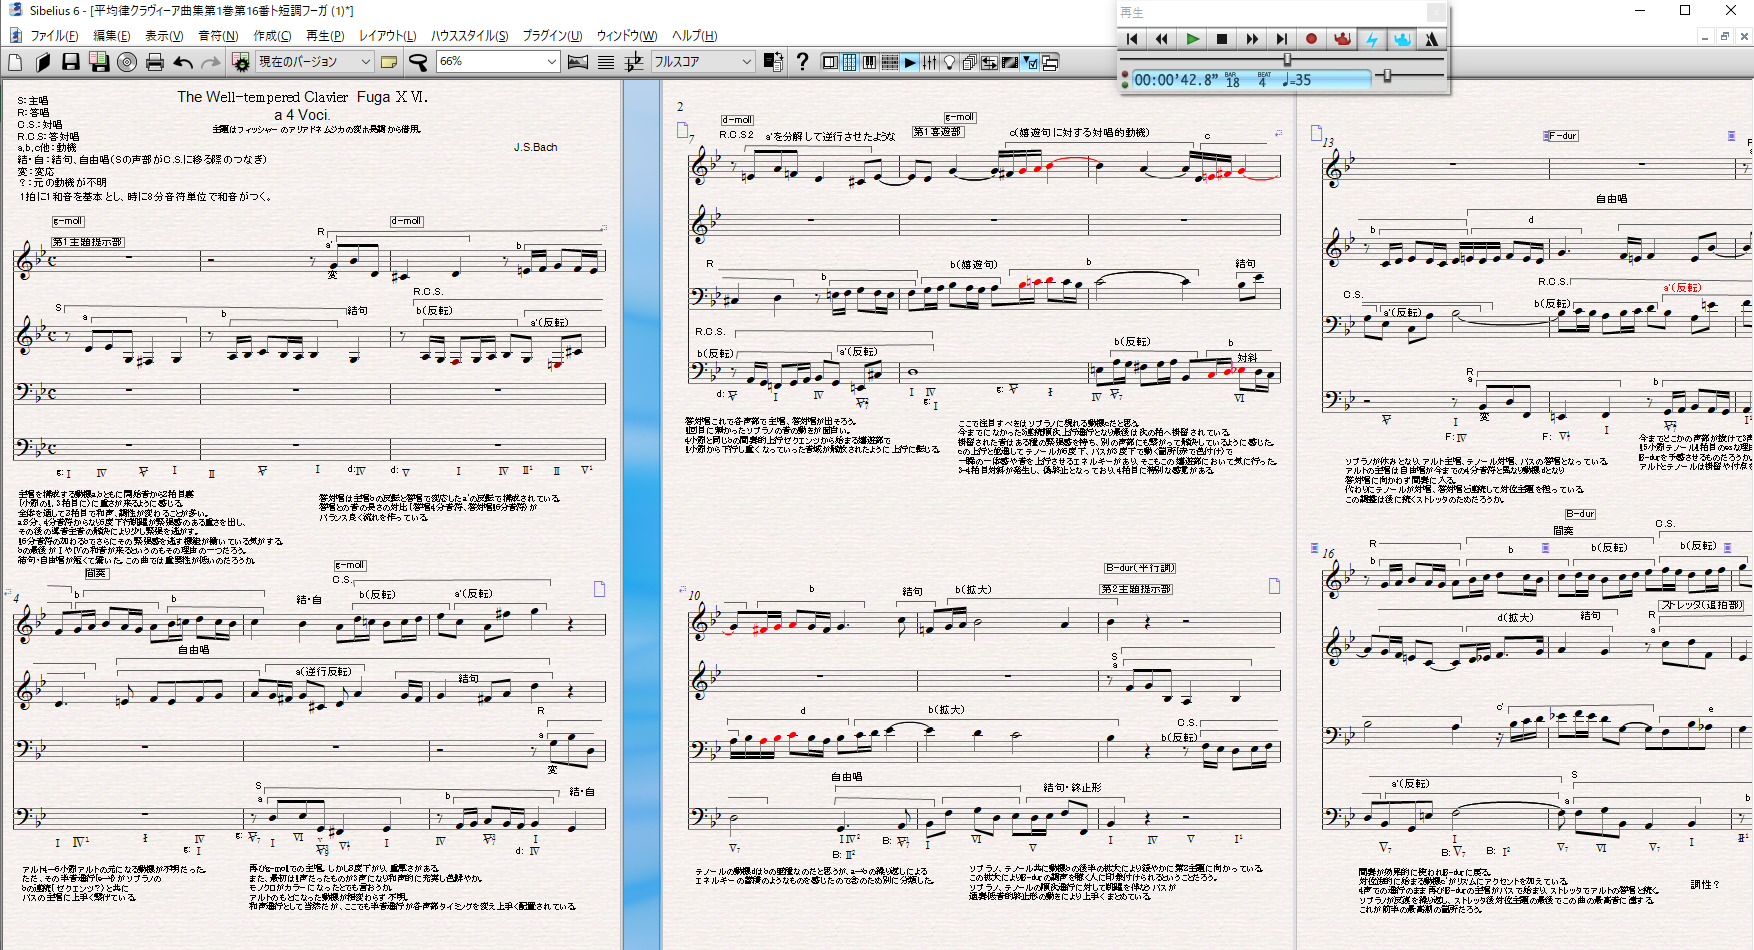Select the J.S.Bach composer text

click(535, 147)
